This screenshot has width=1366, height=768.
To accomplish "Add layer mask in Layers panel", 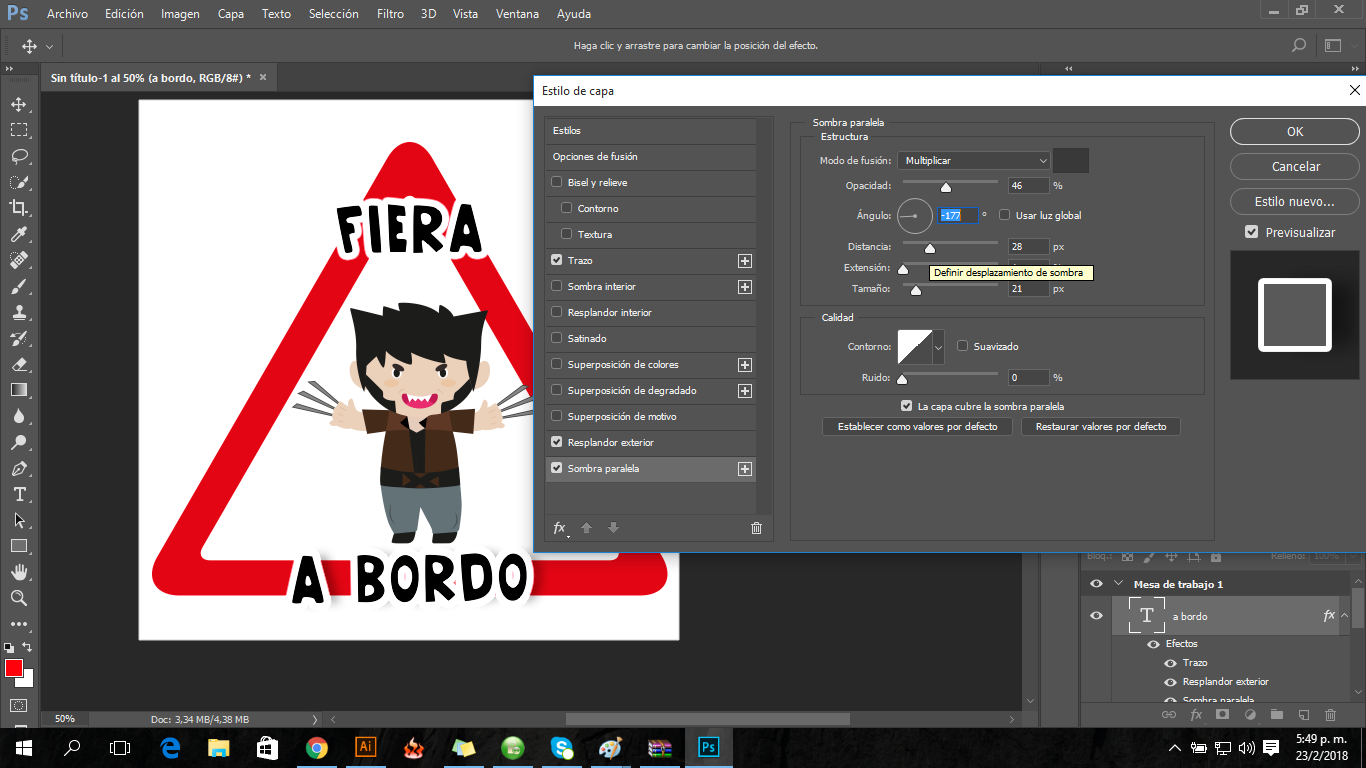I will click(1222, 715).
